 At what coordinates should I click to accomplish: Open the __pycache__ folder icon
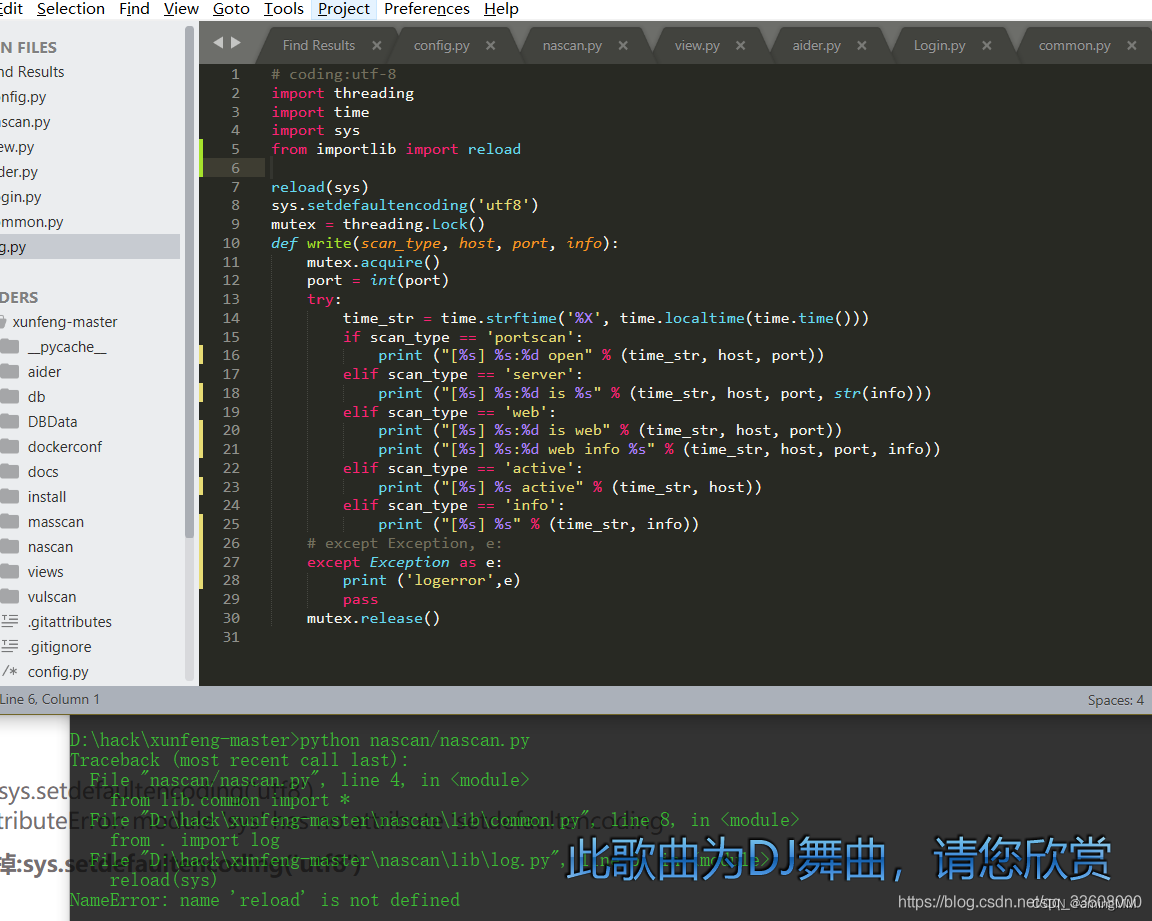tap(10, 347)
